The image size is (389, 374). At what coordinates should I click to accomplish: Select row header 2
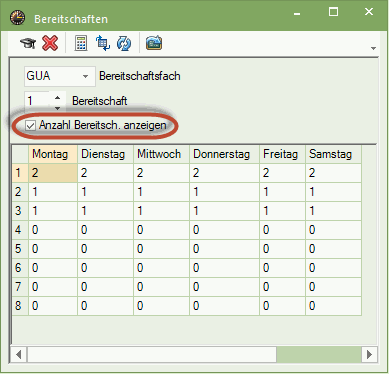coord(20,192)
